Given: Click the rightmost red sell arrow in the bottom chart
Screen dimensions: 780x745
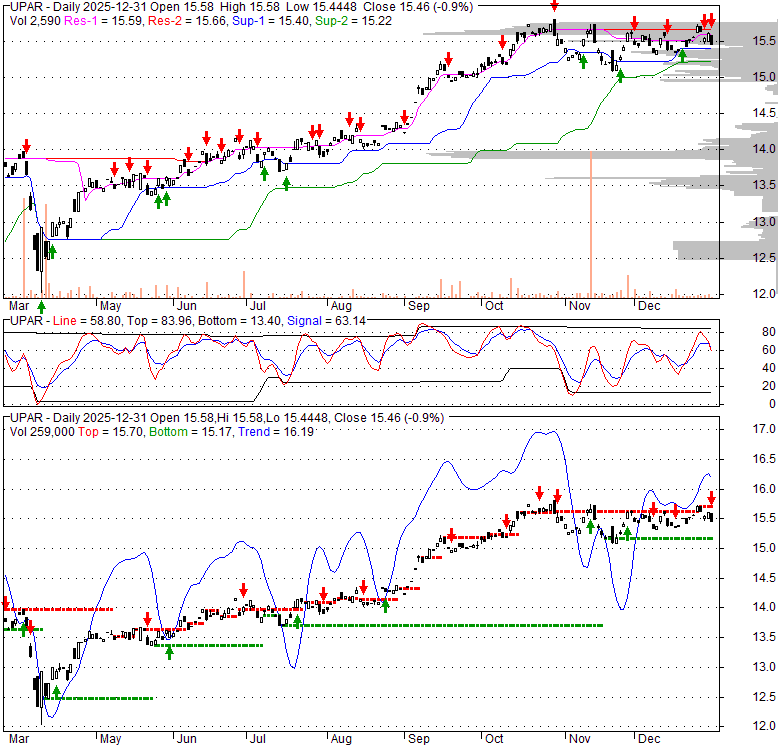Looking at the screenshot, I should pos(711,497).
